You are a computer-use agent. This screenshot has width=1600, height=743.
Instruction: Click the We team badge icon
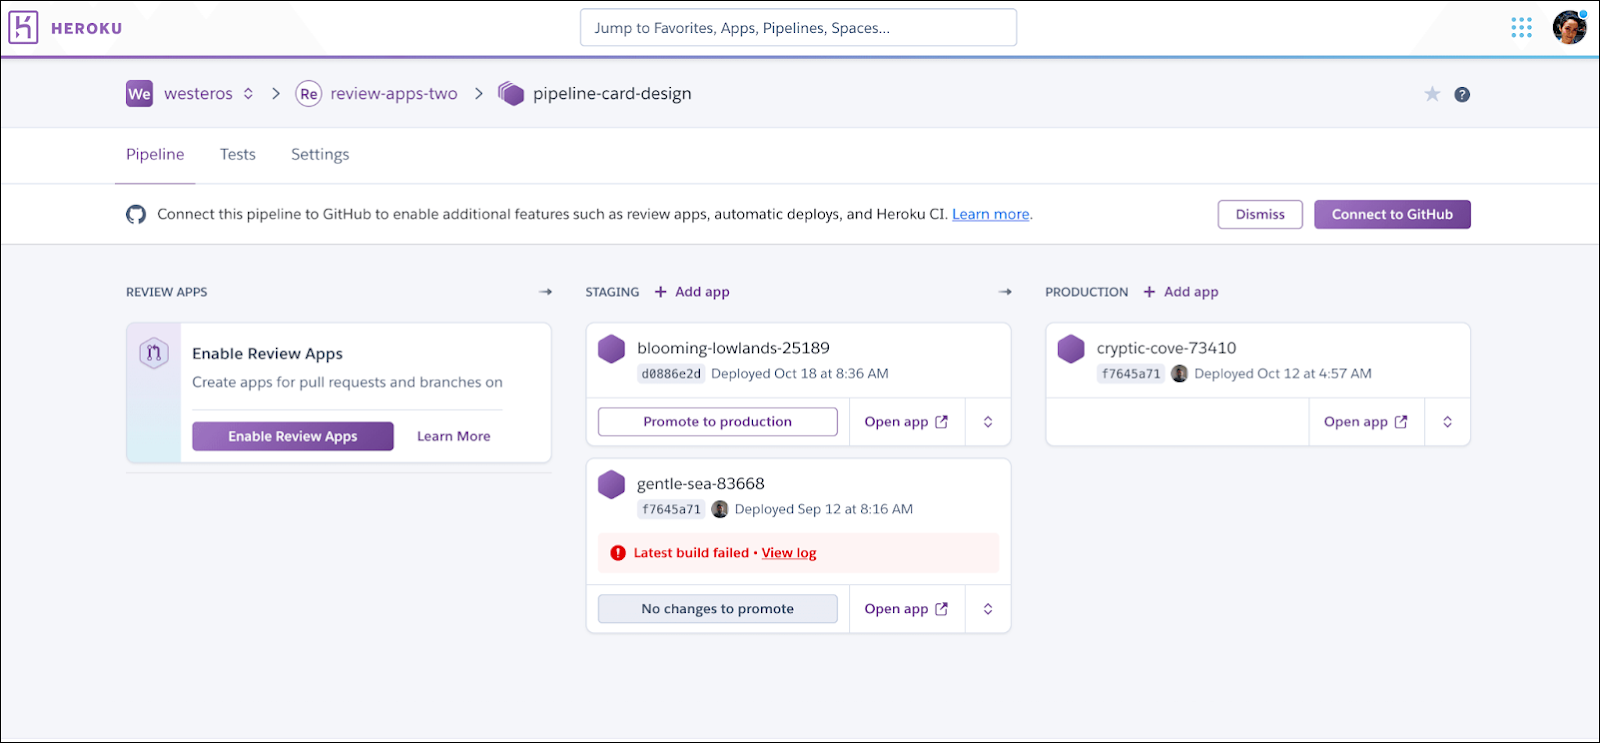pos(139,94)
